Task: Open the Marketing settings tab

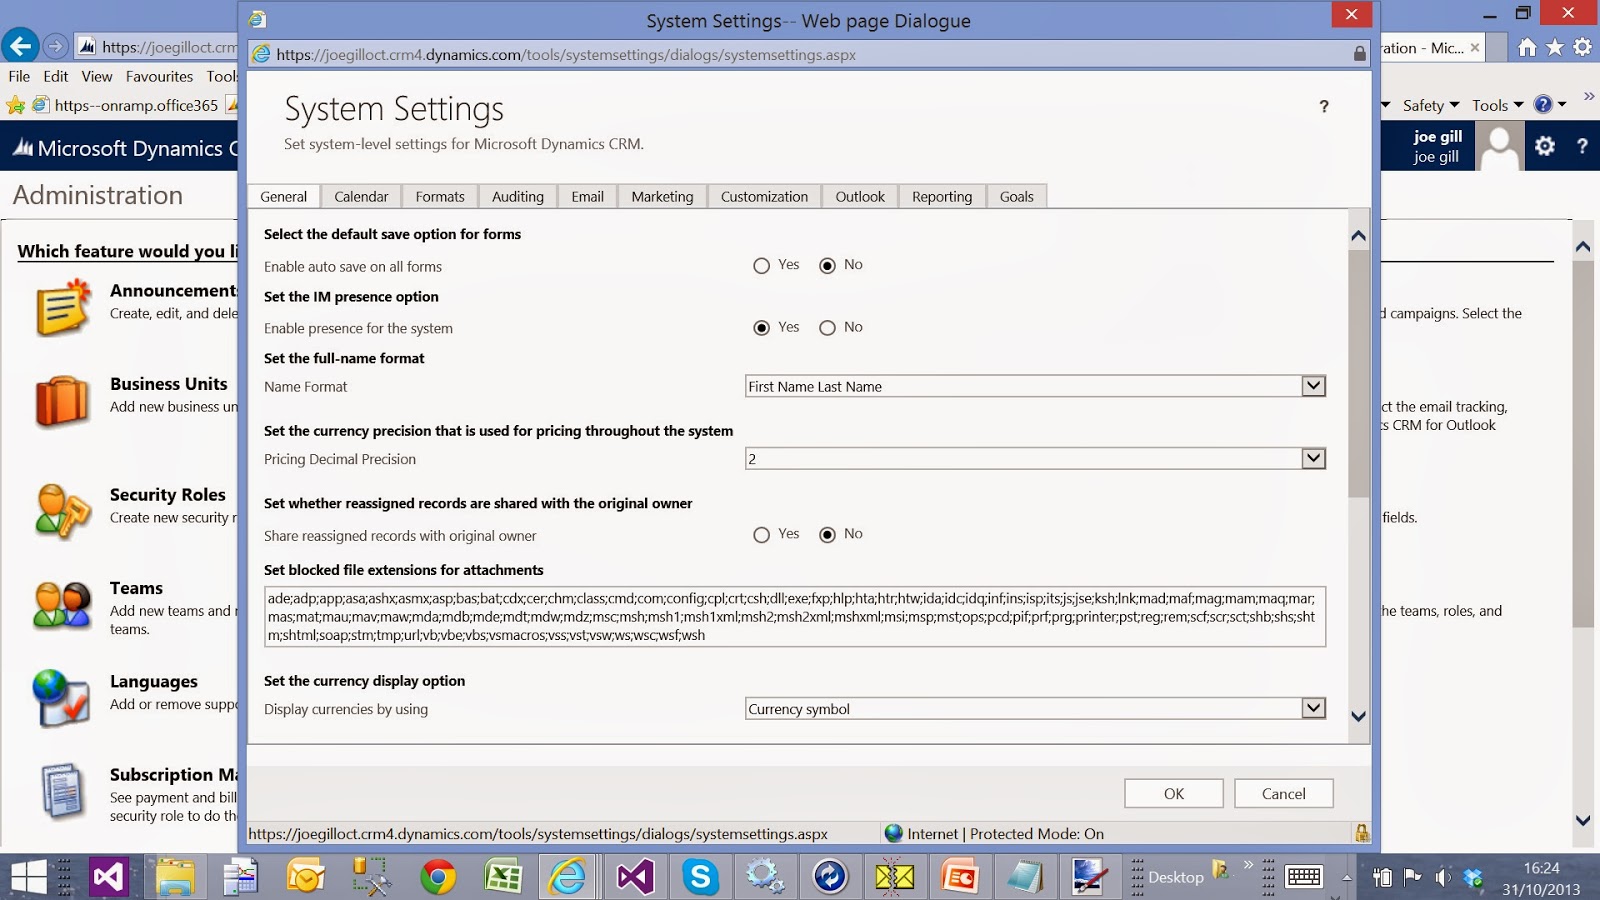Action: (x=661, y=196)
